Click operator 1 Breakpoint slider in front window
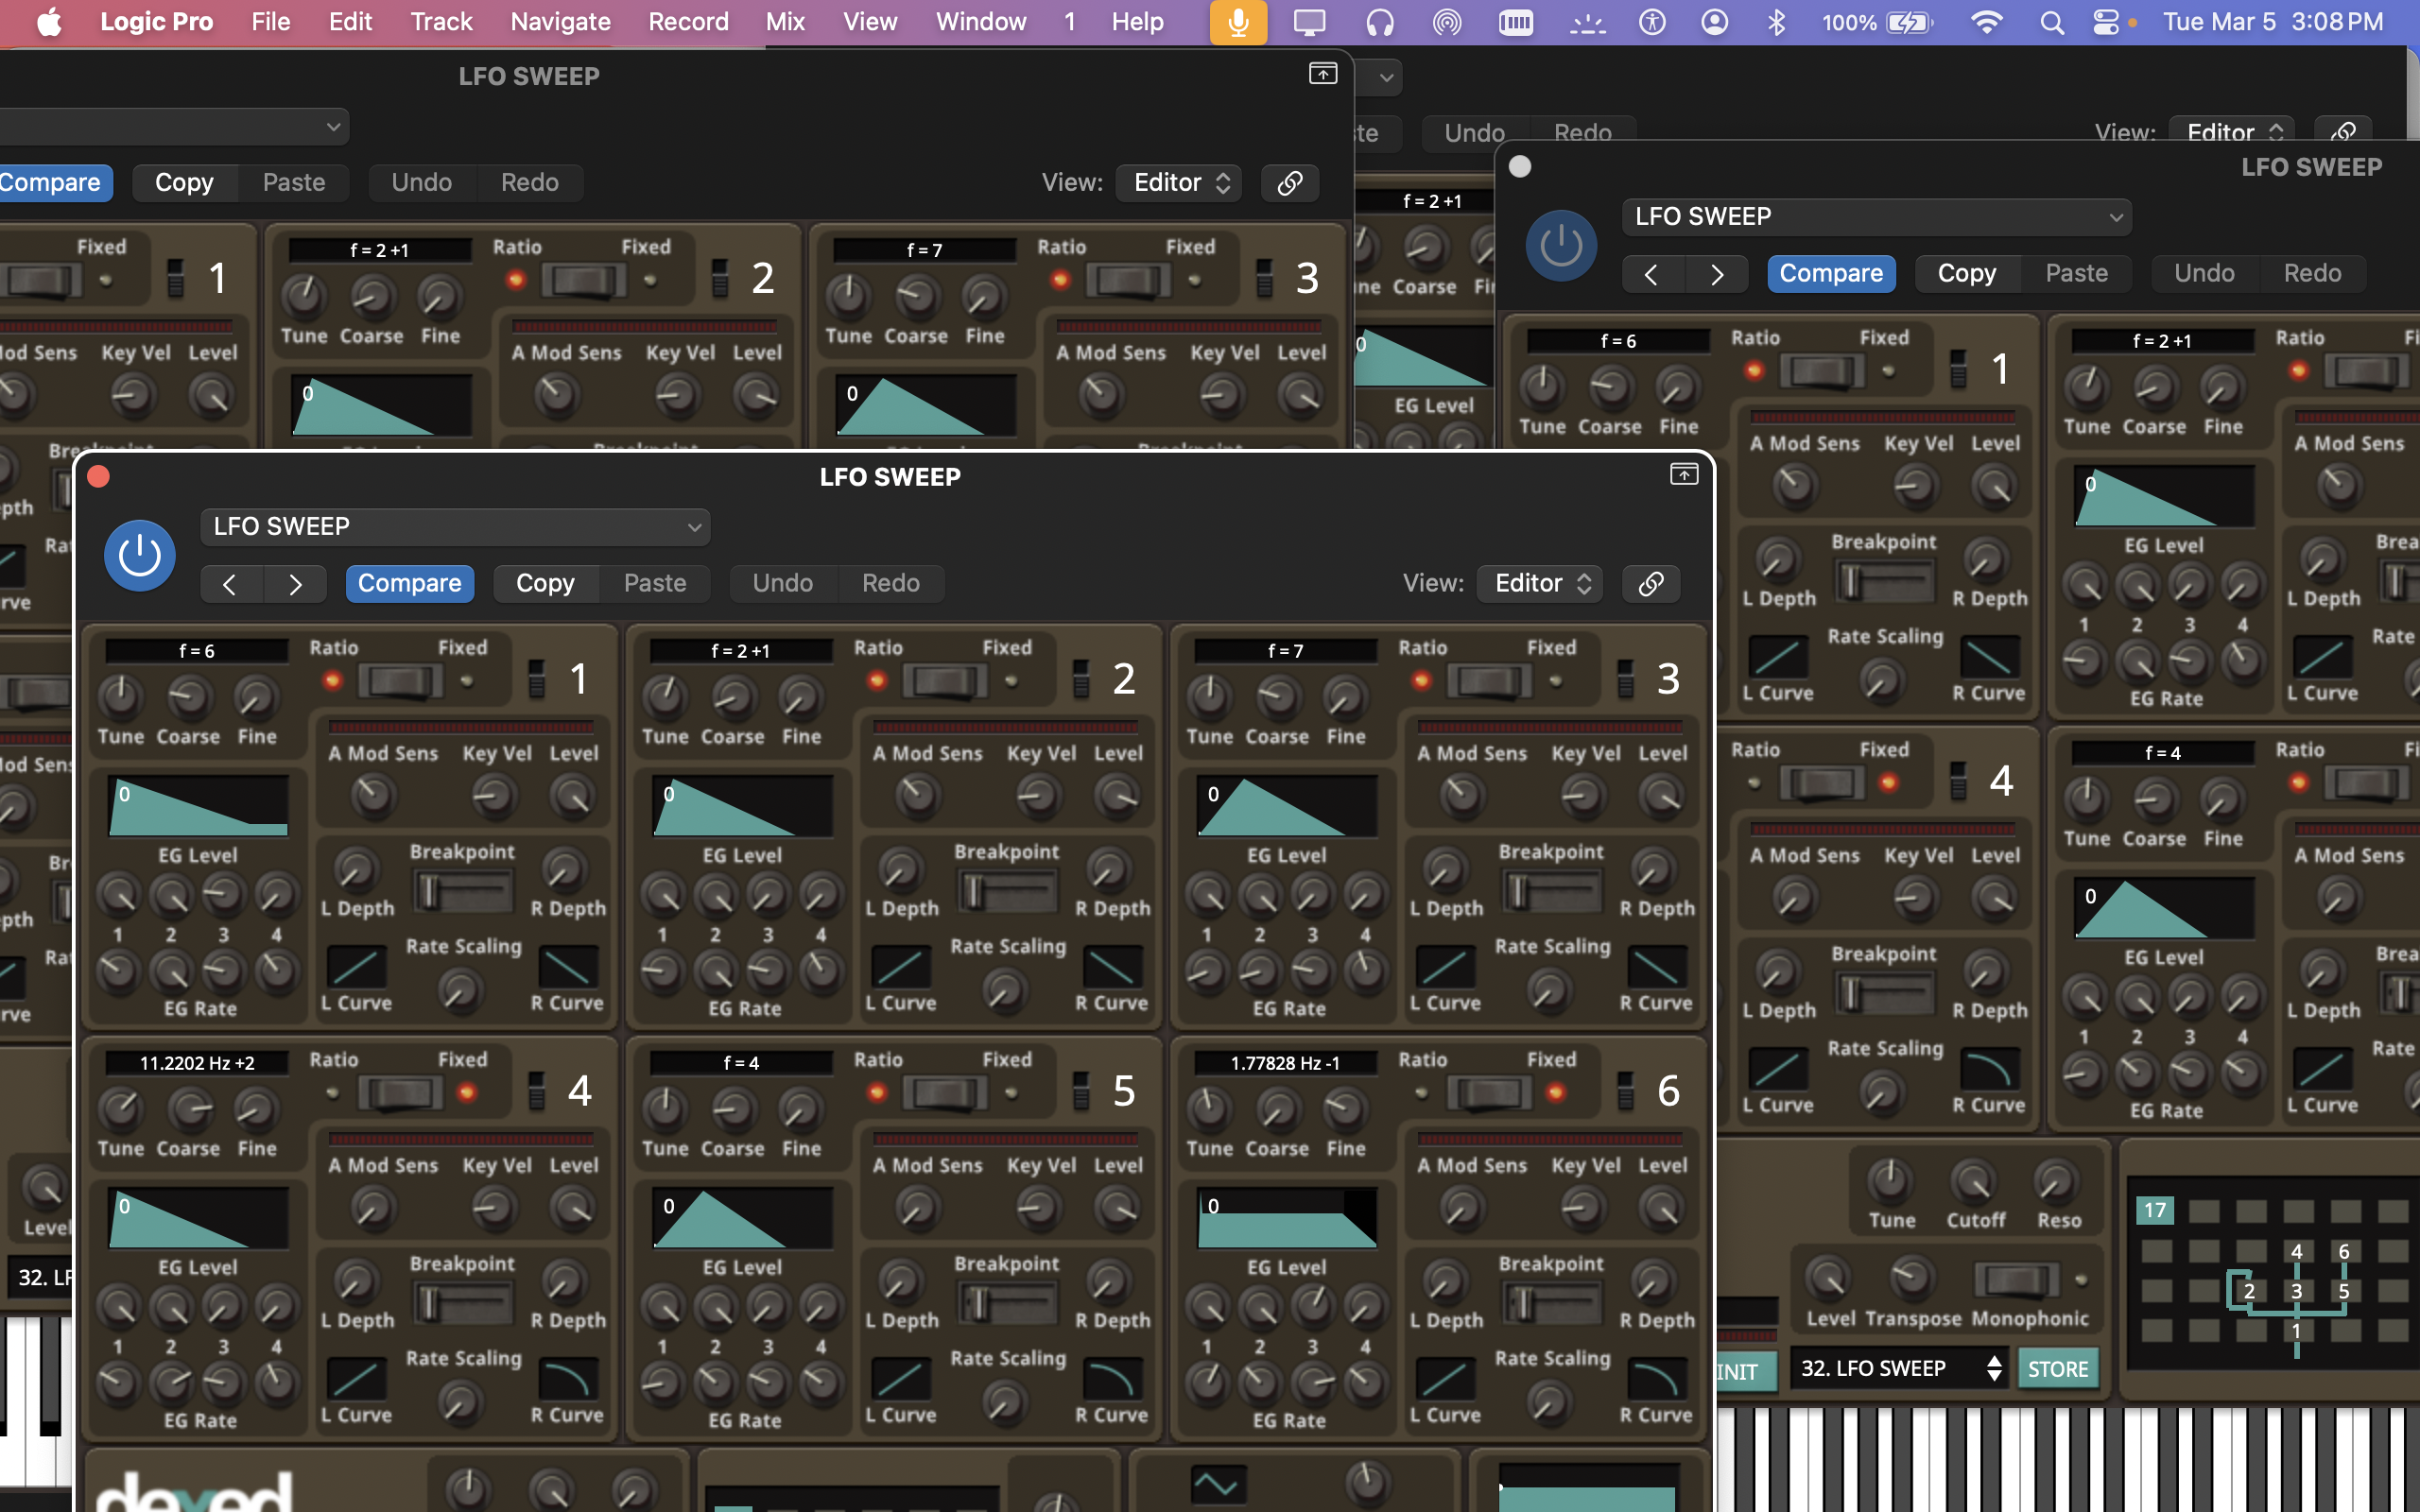Image resolution: width=2420 pixels, height=1512 pixels. point(464,892)
